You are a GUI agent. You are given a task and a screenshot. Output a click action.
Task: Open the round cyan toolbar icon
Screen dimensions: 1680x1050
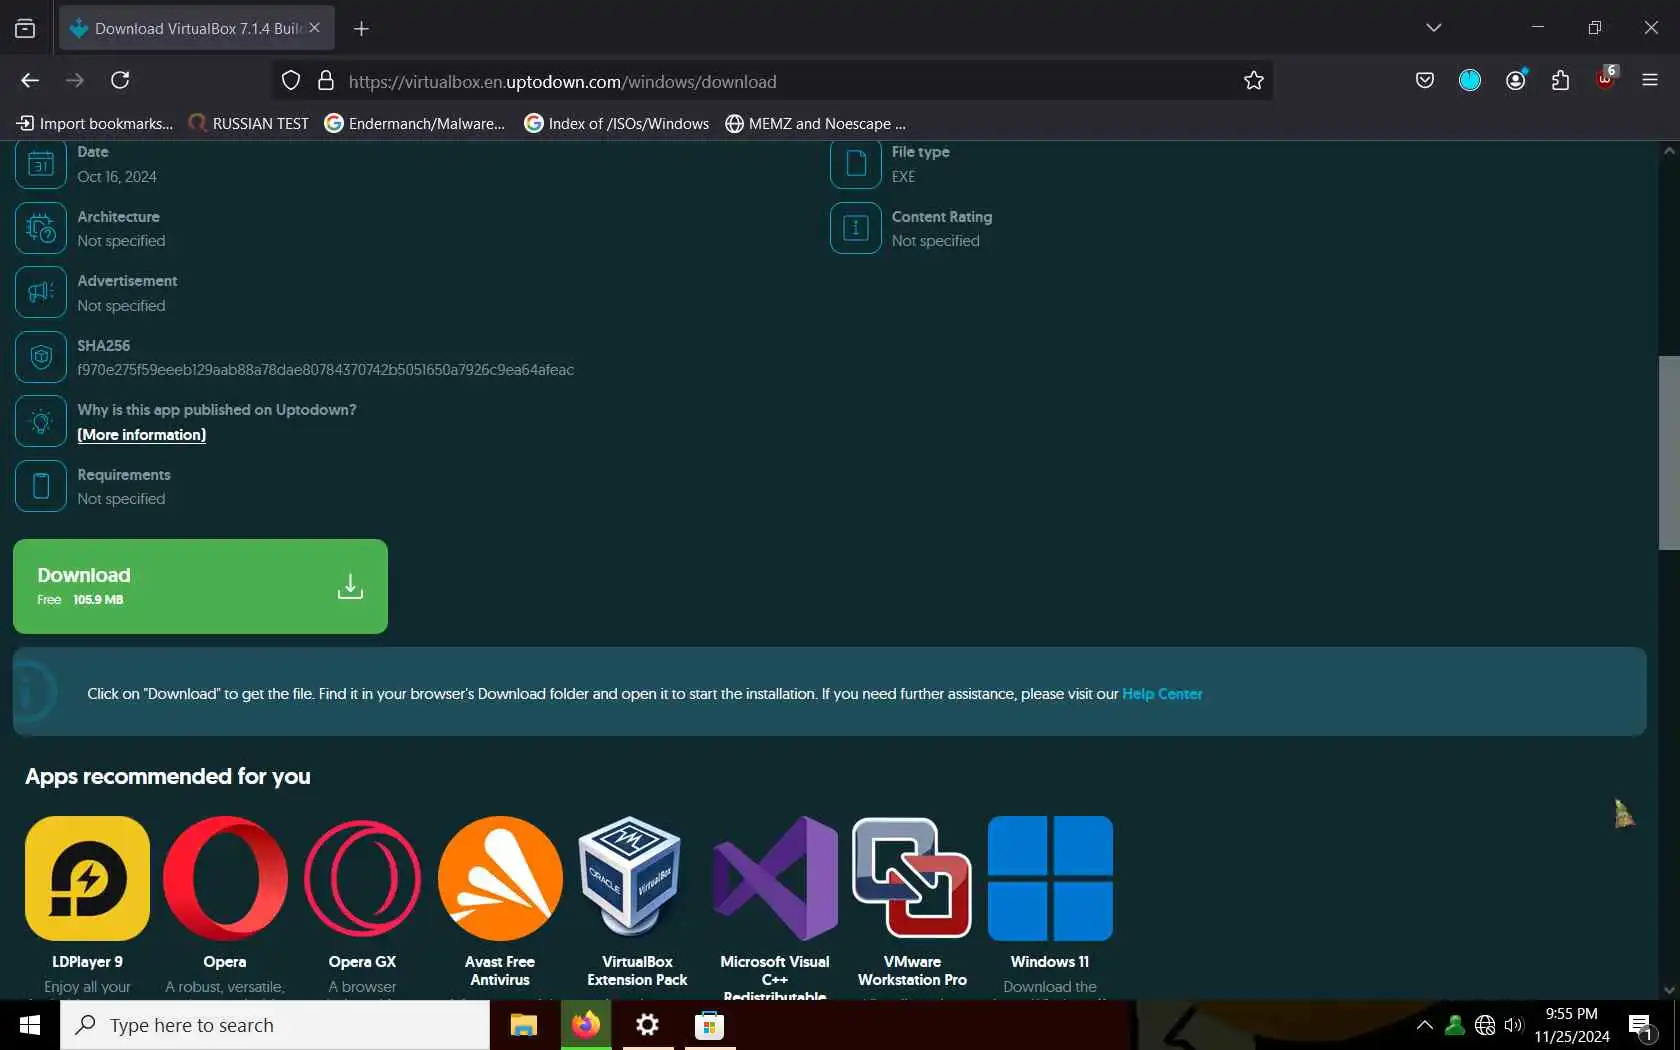point(1470,81)
